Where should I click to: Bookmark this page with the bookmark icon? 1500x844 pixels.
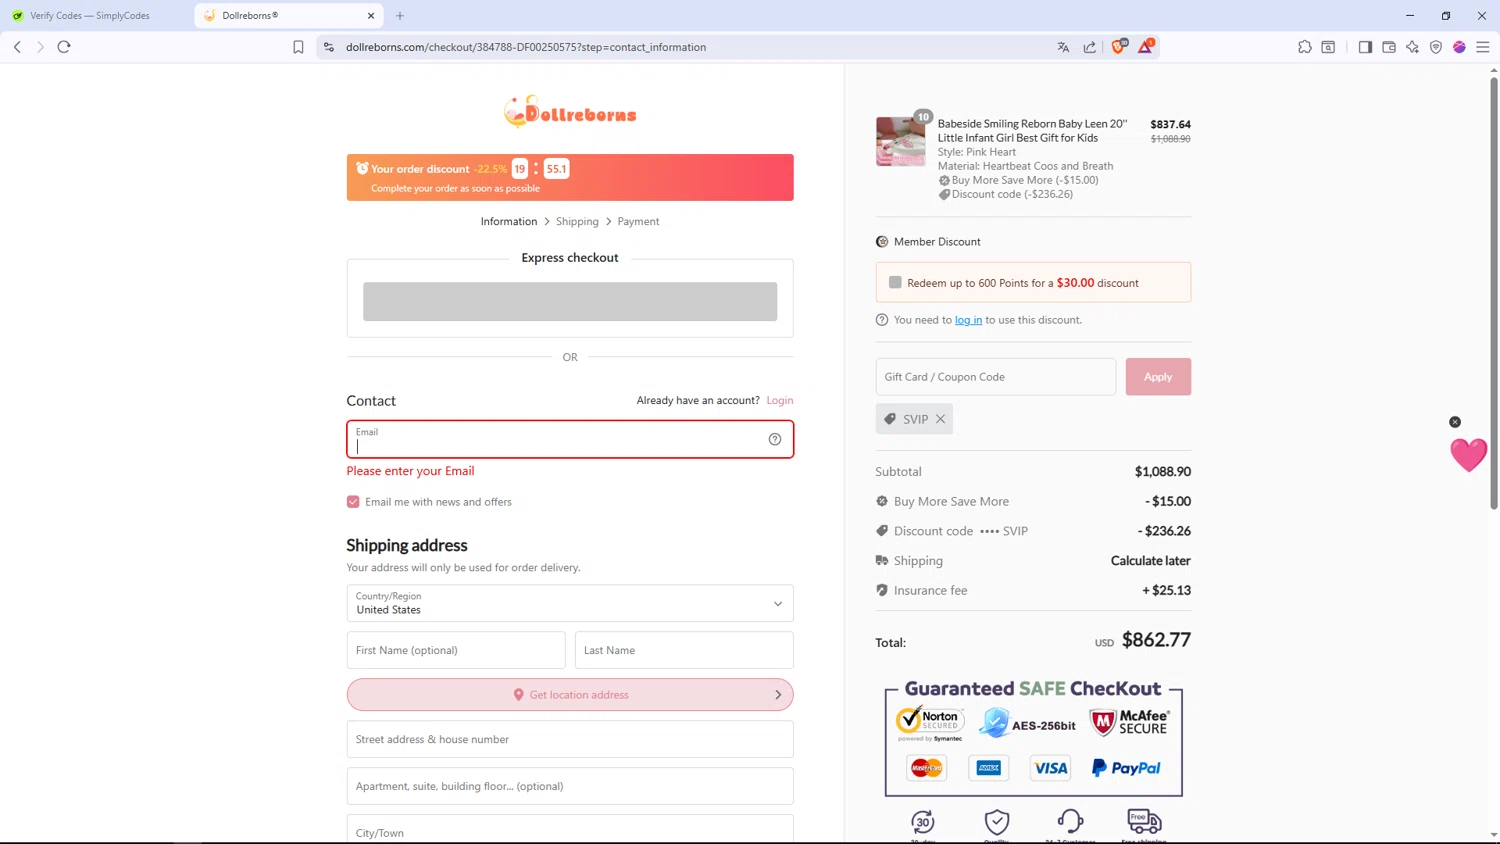[x=298, y=47]
